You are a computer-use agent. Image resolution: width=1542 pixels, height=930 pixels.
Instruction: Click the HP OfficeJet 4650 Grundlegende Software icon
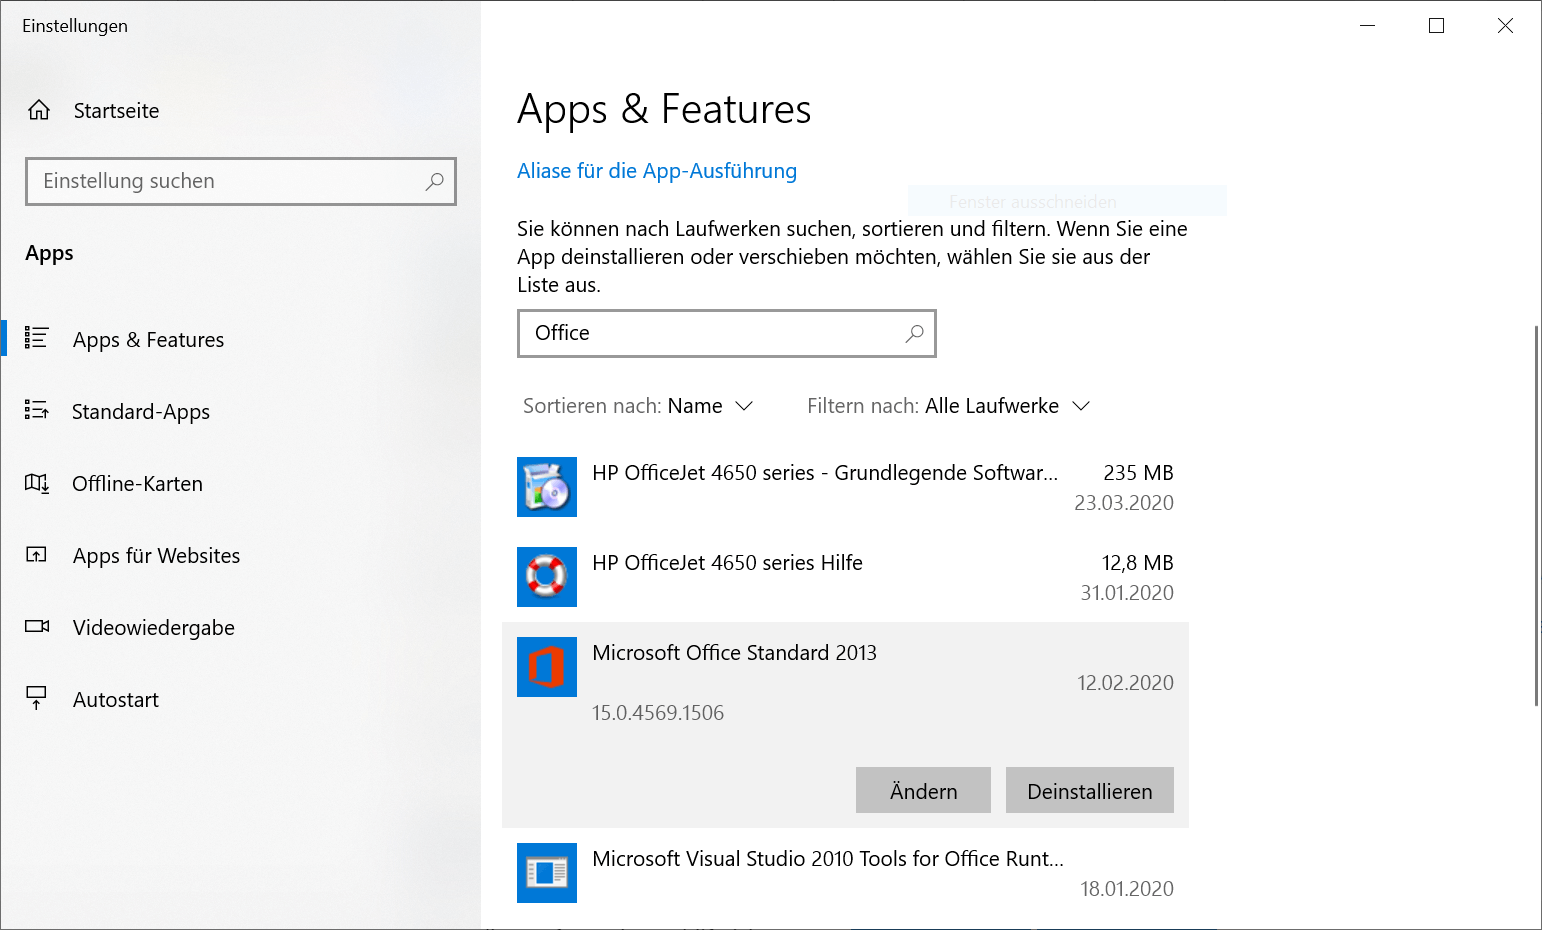tap(547, 487)
